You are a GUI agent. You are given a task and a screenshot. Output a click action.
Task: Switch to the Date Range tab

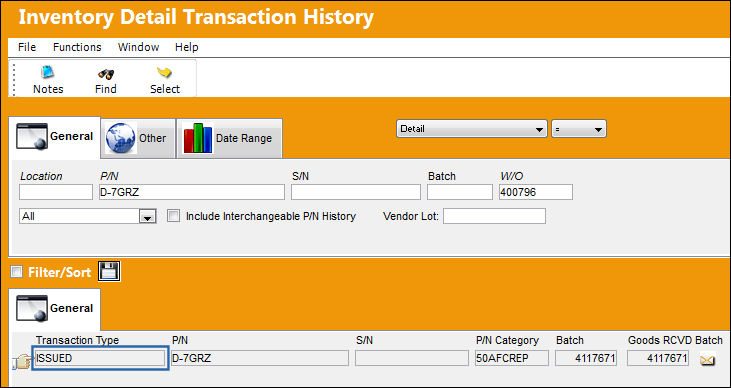click(229, 138)
